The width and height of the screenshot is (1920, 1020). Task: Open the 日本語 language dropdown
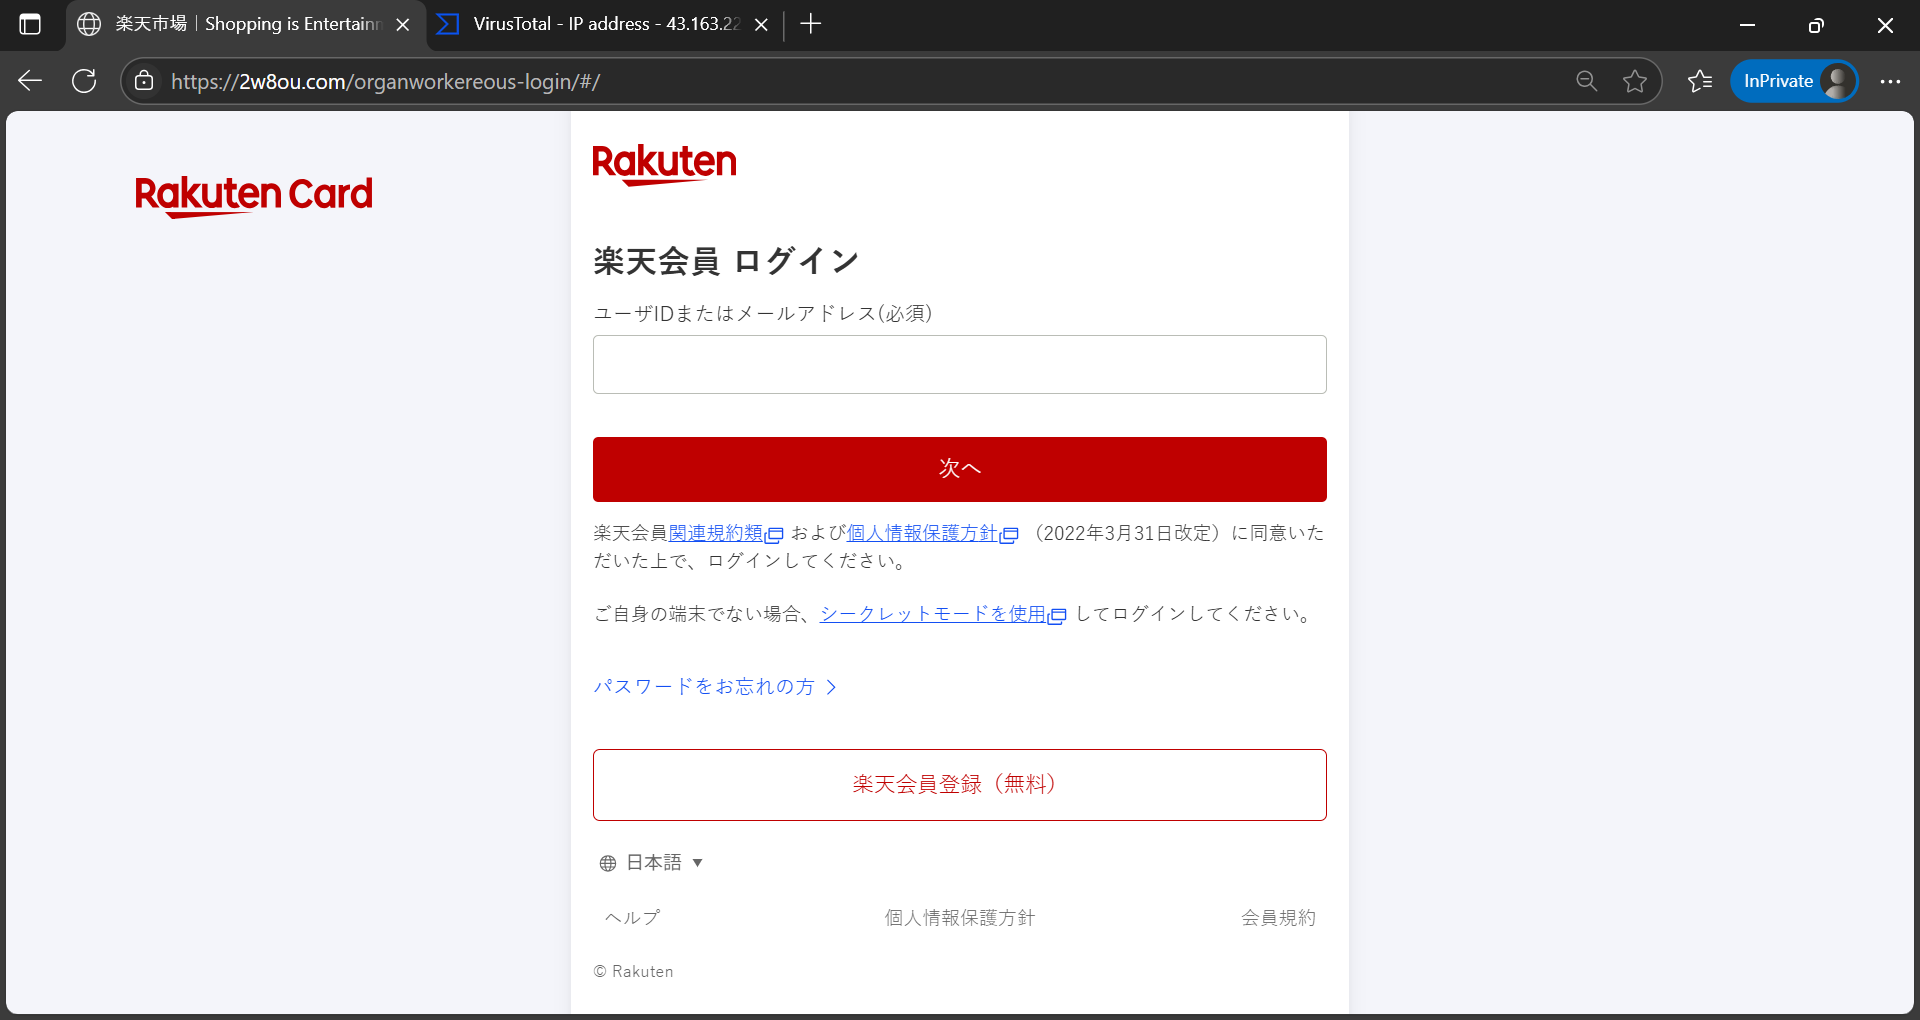pos(652,862)
